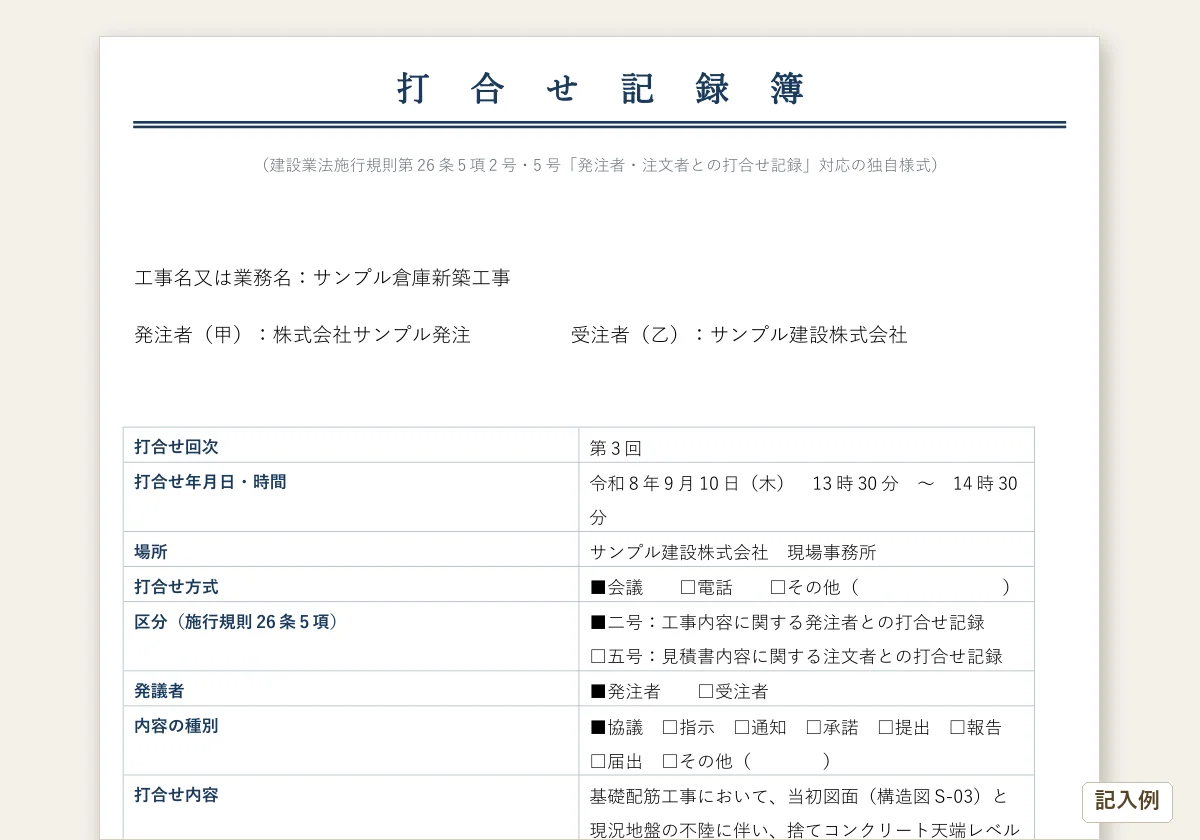1200x840 pixels.
Task: Tick the 協議 content type
Action: click(598, 728)
